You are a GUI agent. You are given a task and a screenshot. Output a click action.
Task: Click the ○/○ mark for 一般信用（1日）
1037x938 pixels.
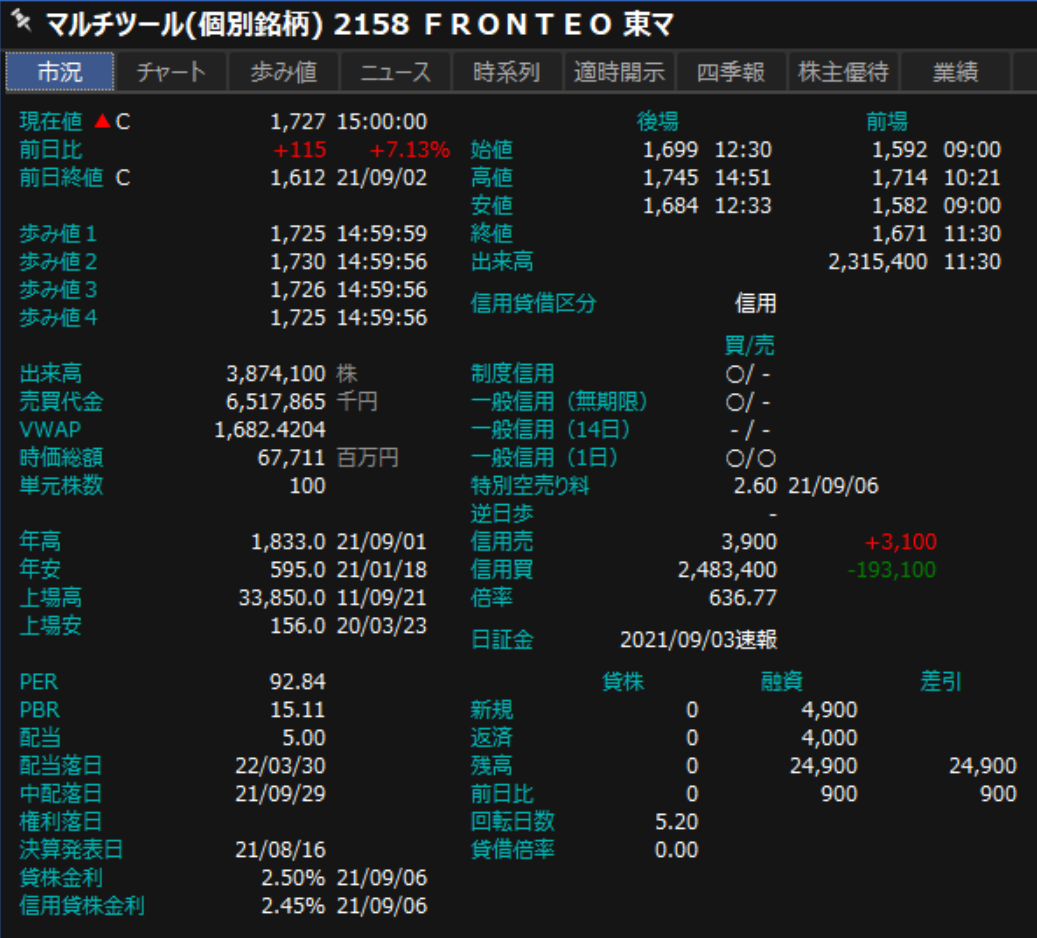pyautogui.click(x=751, y=458)
